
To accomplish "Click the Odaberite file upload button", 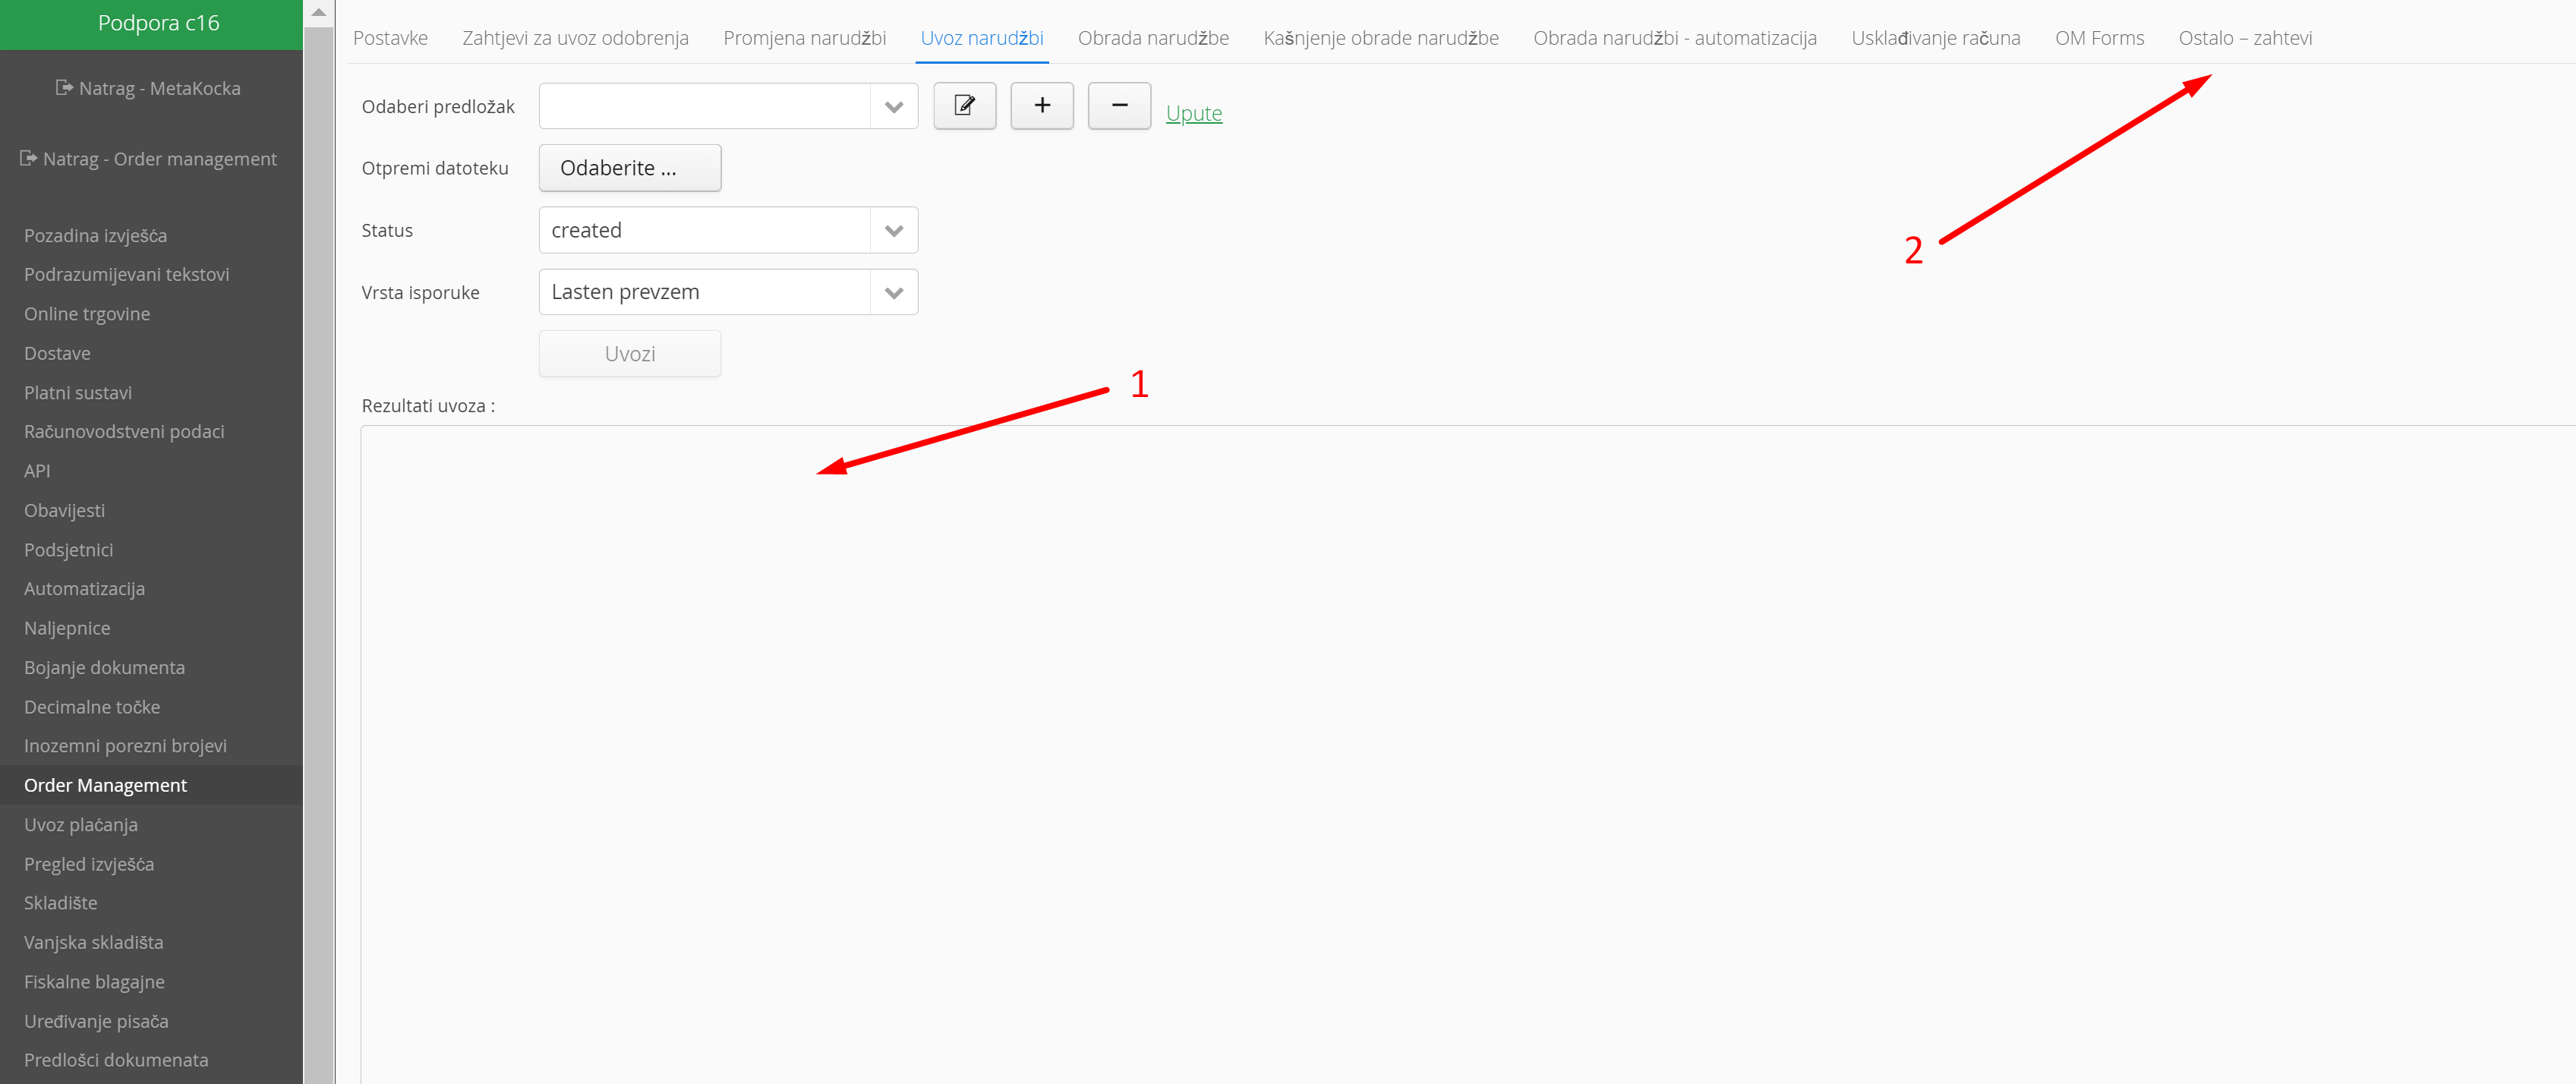I will click(x=629, y=168).
